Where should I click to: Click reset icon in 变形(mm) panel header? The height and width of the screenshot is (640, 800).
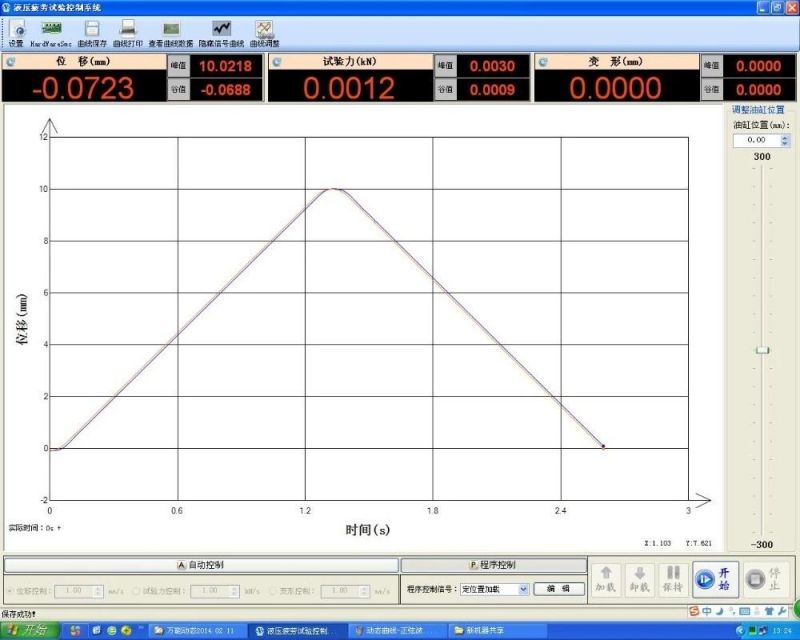click(543, 62)
